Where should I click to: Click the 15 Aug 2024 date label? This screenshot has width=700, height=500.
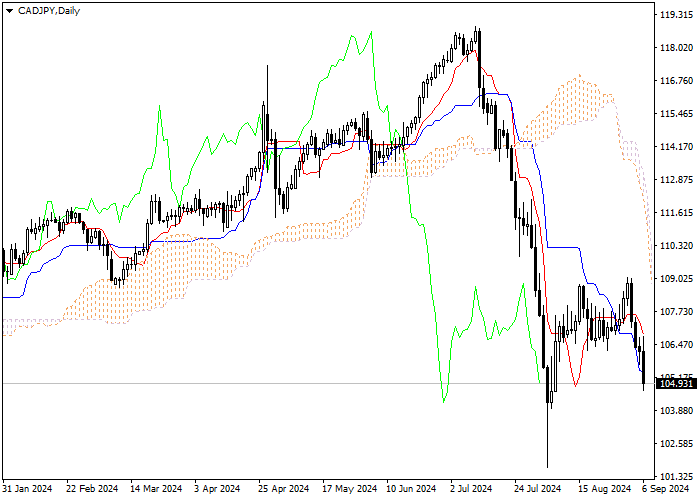(605, 489)
